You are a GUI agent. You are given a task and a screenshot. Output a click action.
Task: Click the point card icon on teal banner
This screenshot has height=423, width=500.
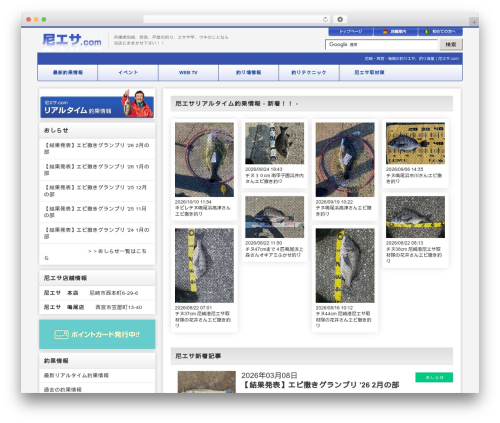61,334
